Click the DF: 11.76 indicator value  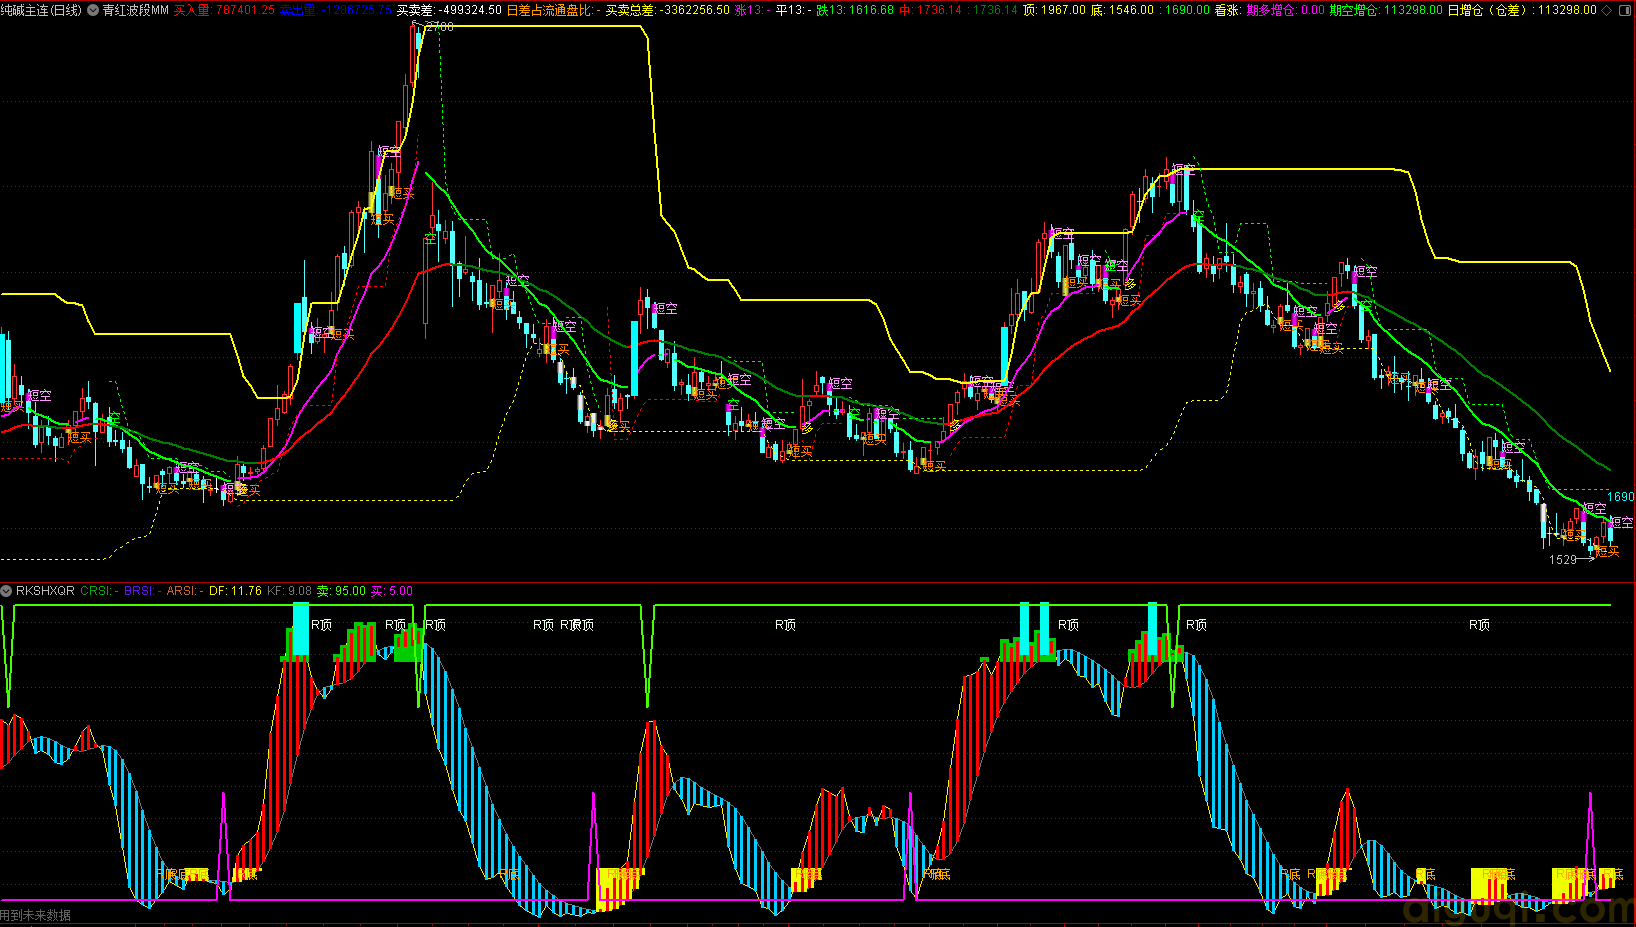click(235, 591)
